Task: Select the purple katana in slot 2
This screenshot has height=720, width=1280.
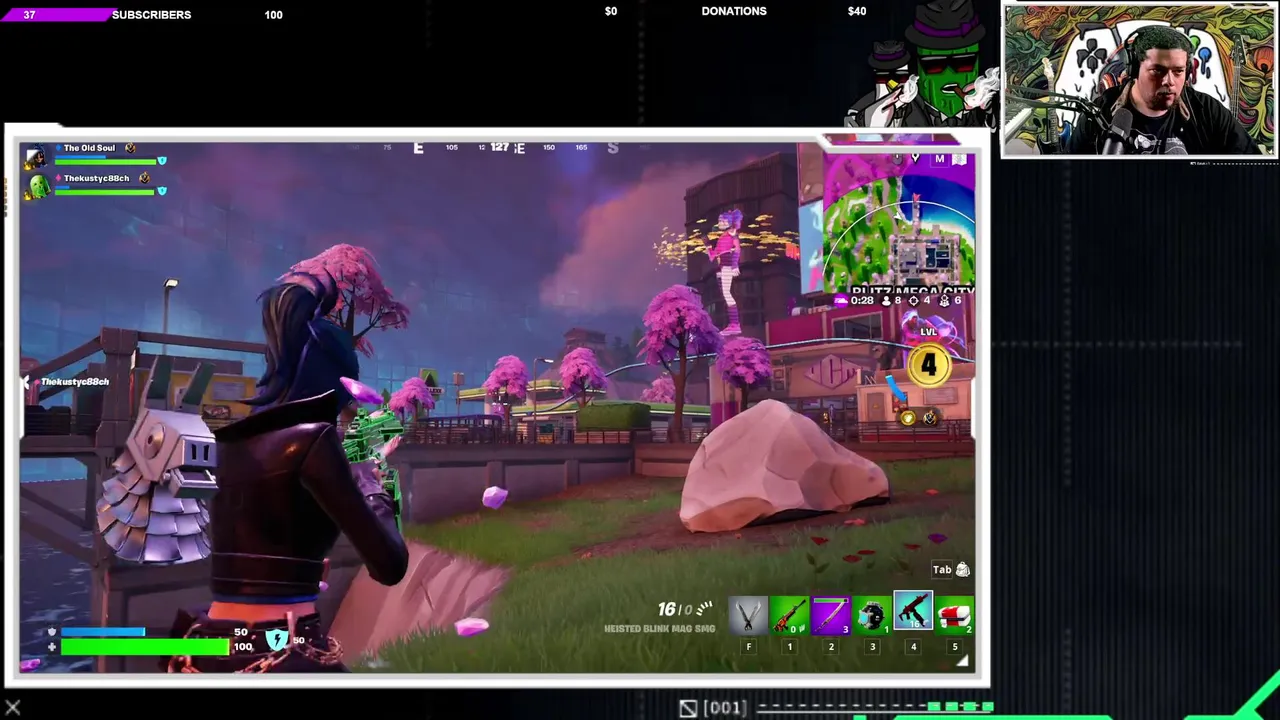Action: [x=830, y=614]
